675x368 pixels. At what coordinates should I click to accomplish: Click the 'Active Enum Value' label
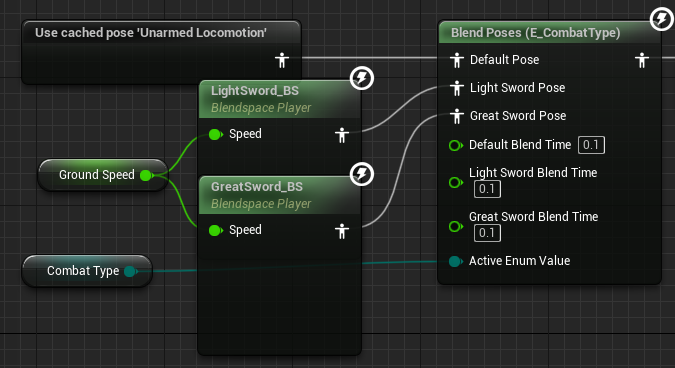pyautogui.click(x=520, y=261)
